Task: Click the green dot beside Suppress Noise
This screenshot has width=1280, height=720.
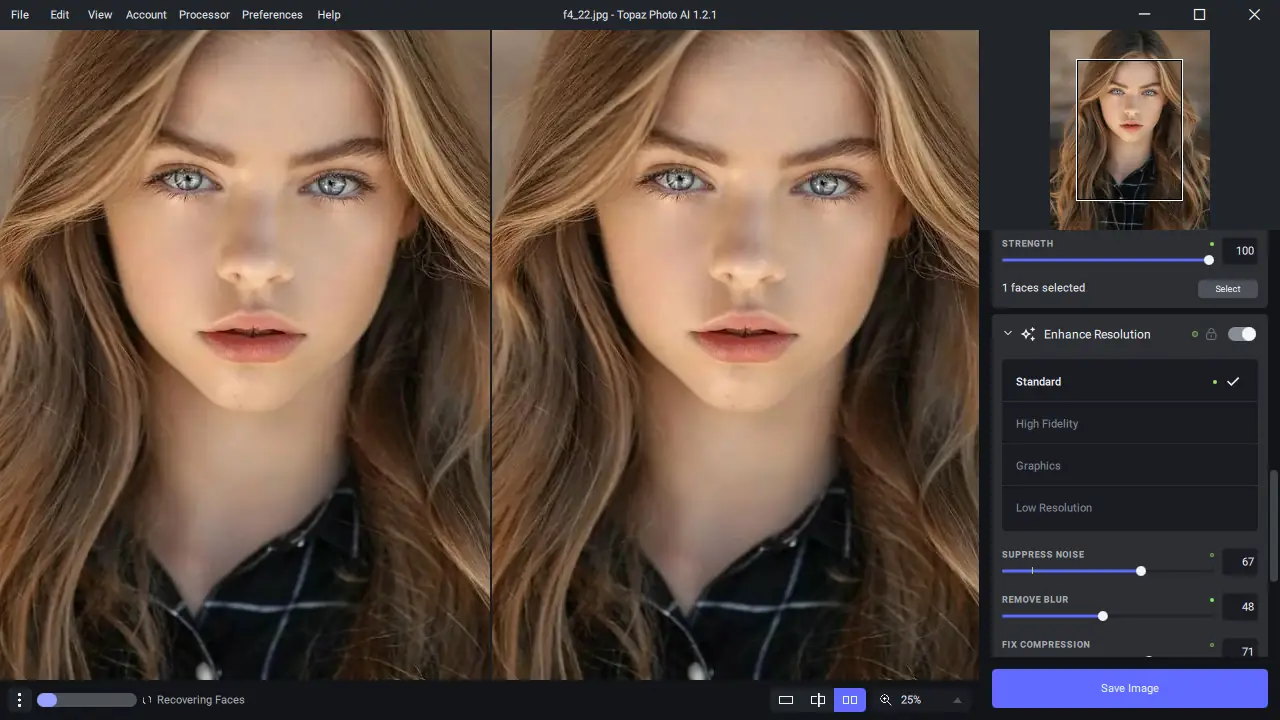Action: (x=1212, y=555)
